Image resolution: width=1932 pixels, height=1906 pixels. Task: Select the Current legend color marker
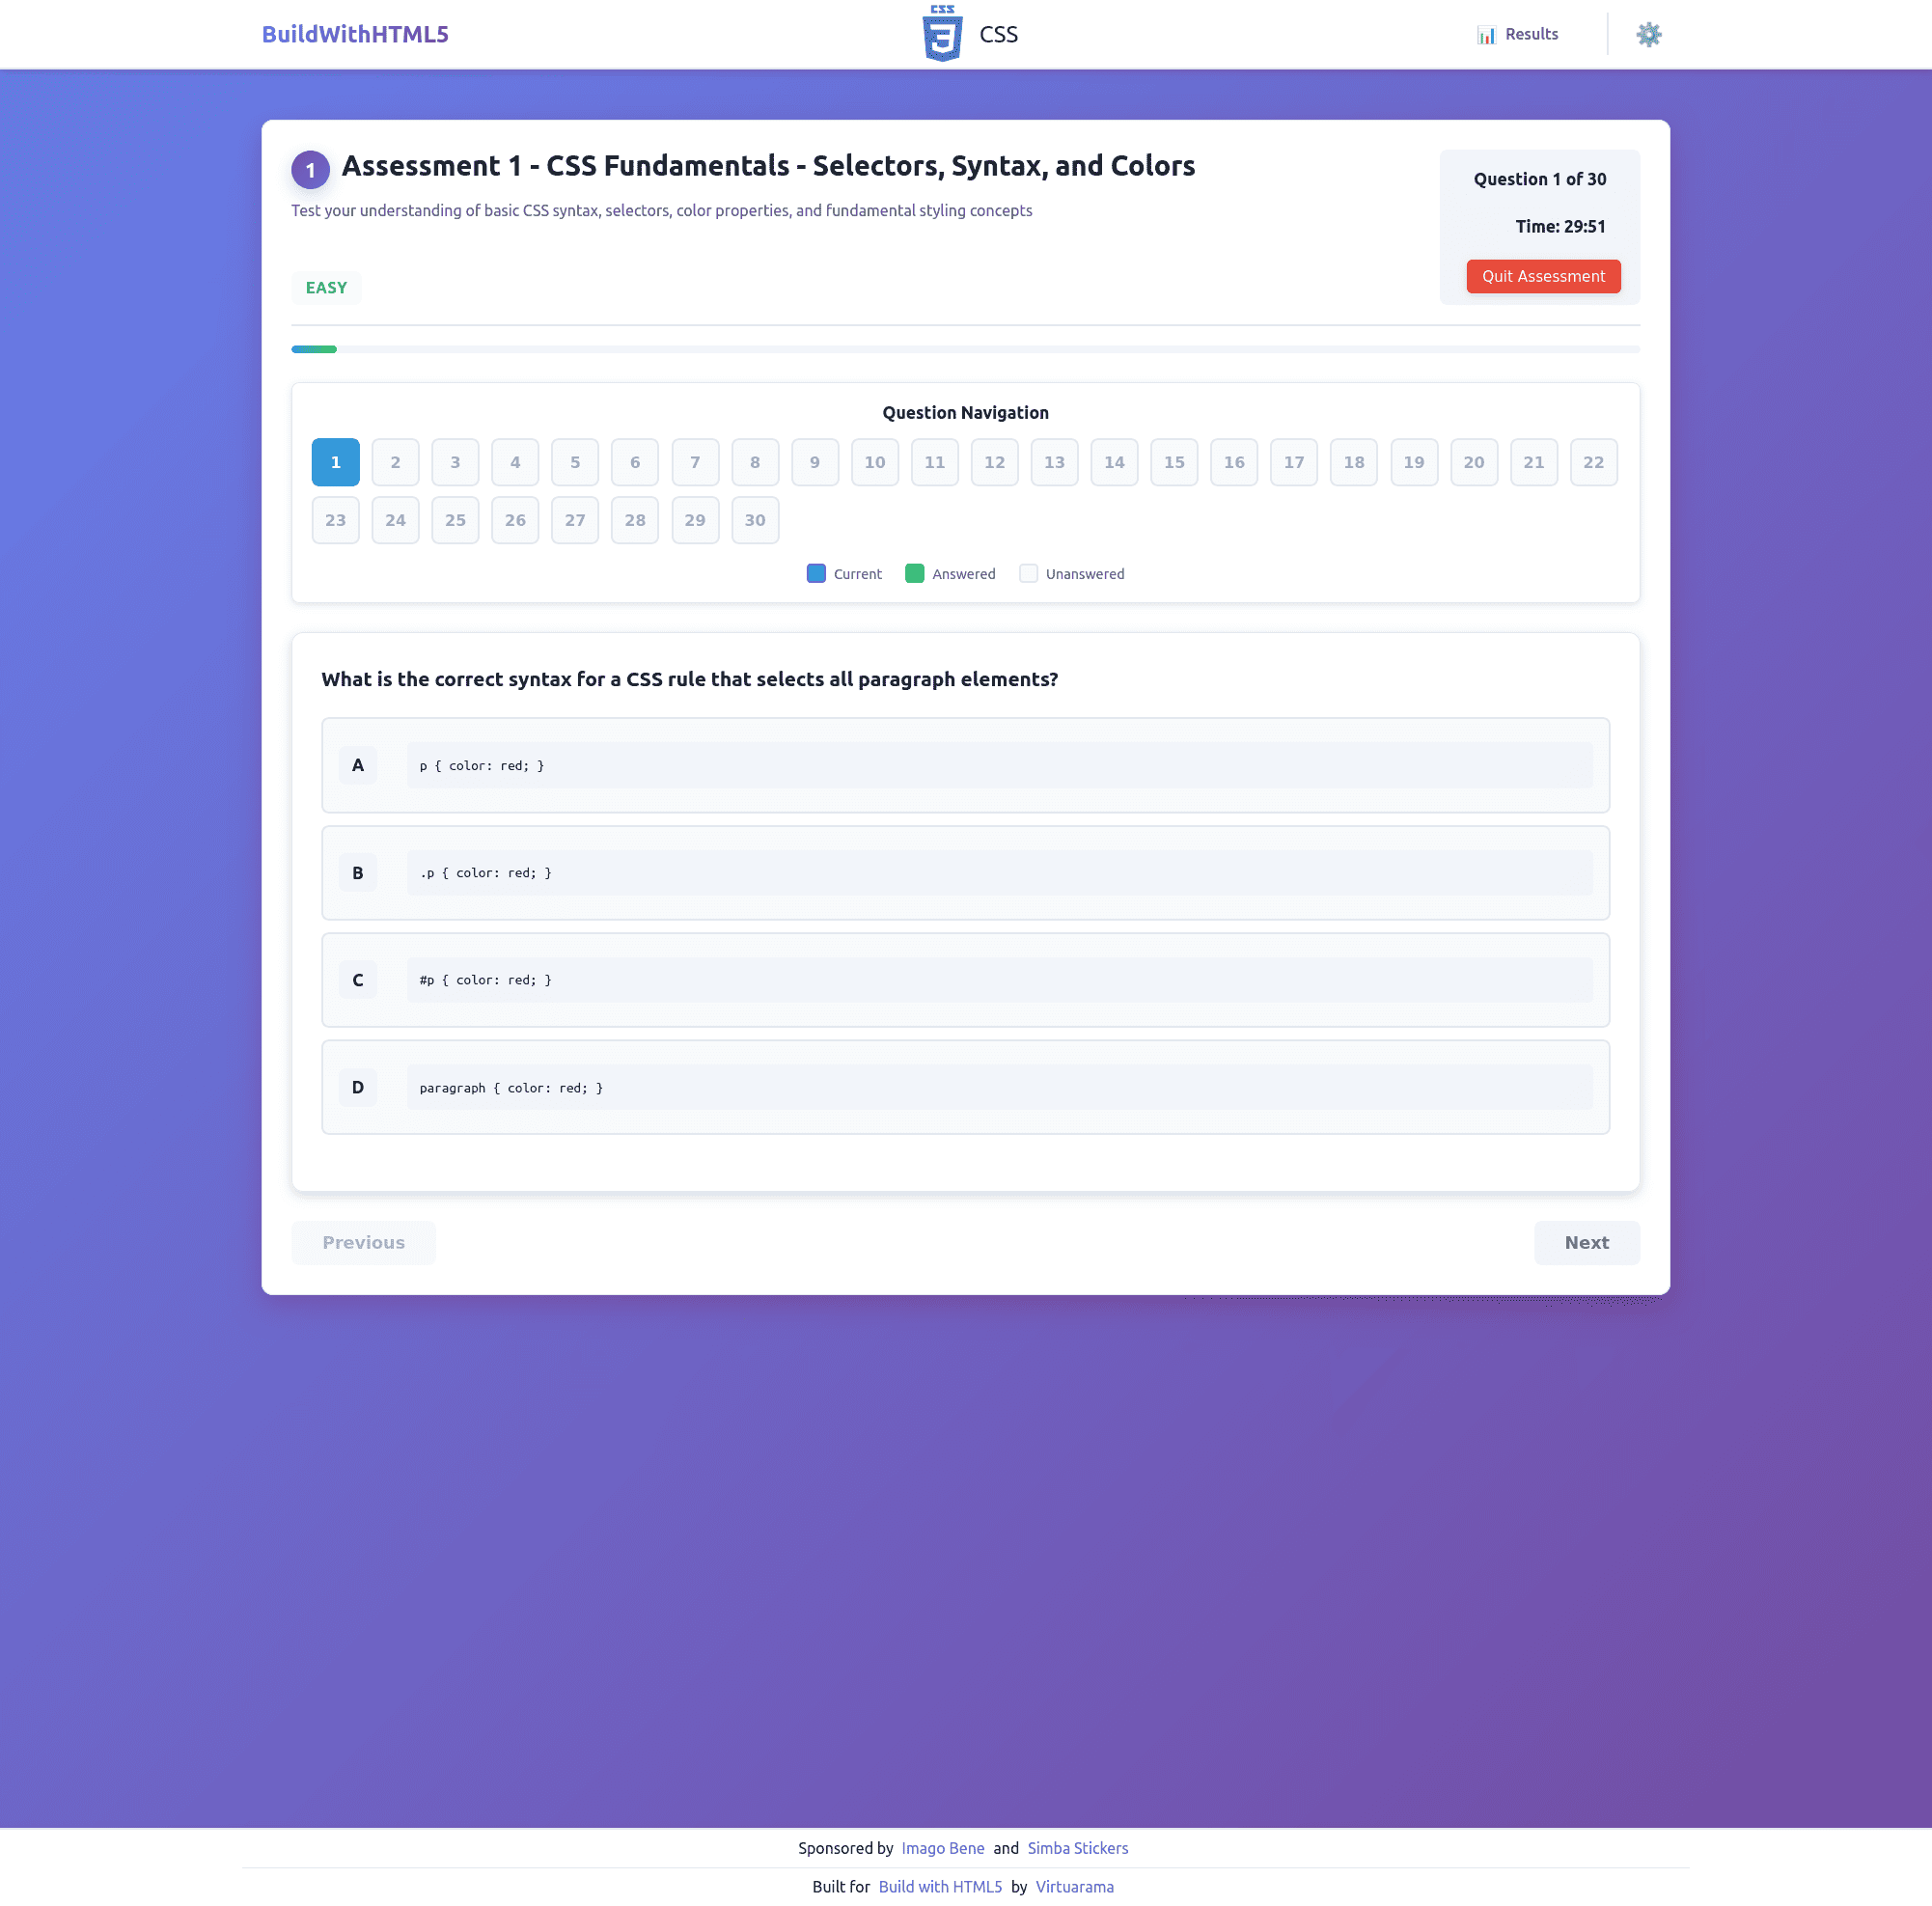815,573
